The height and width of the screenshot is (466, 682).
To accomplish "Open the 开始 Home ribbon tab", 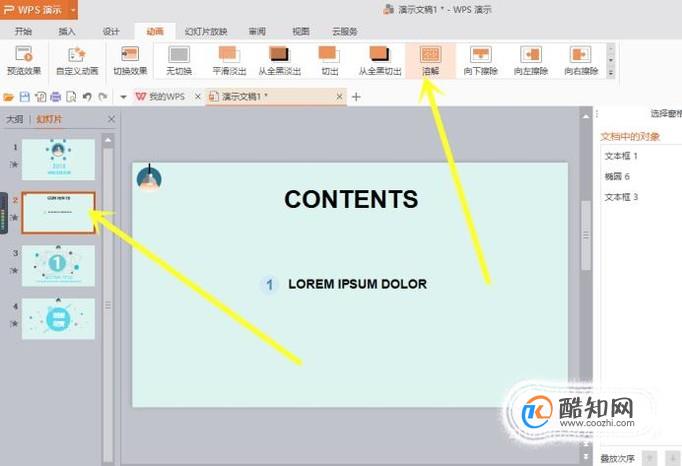I will [x=23, y=31].
